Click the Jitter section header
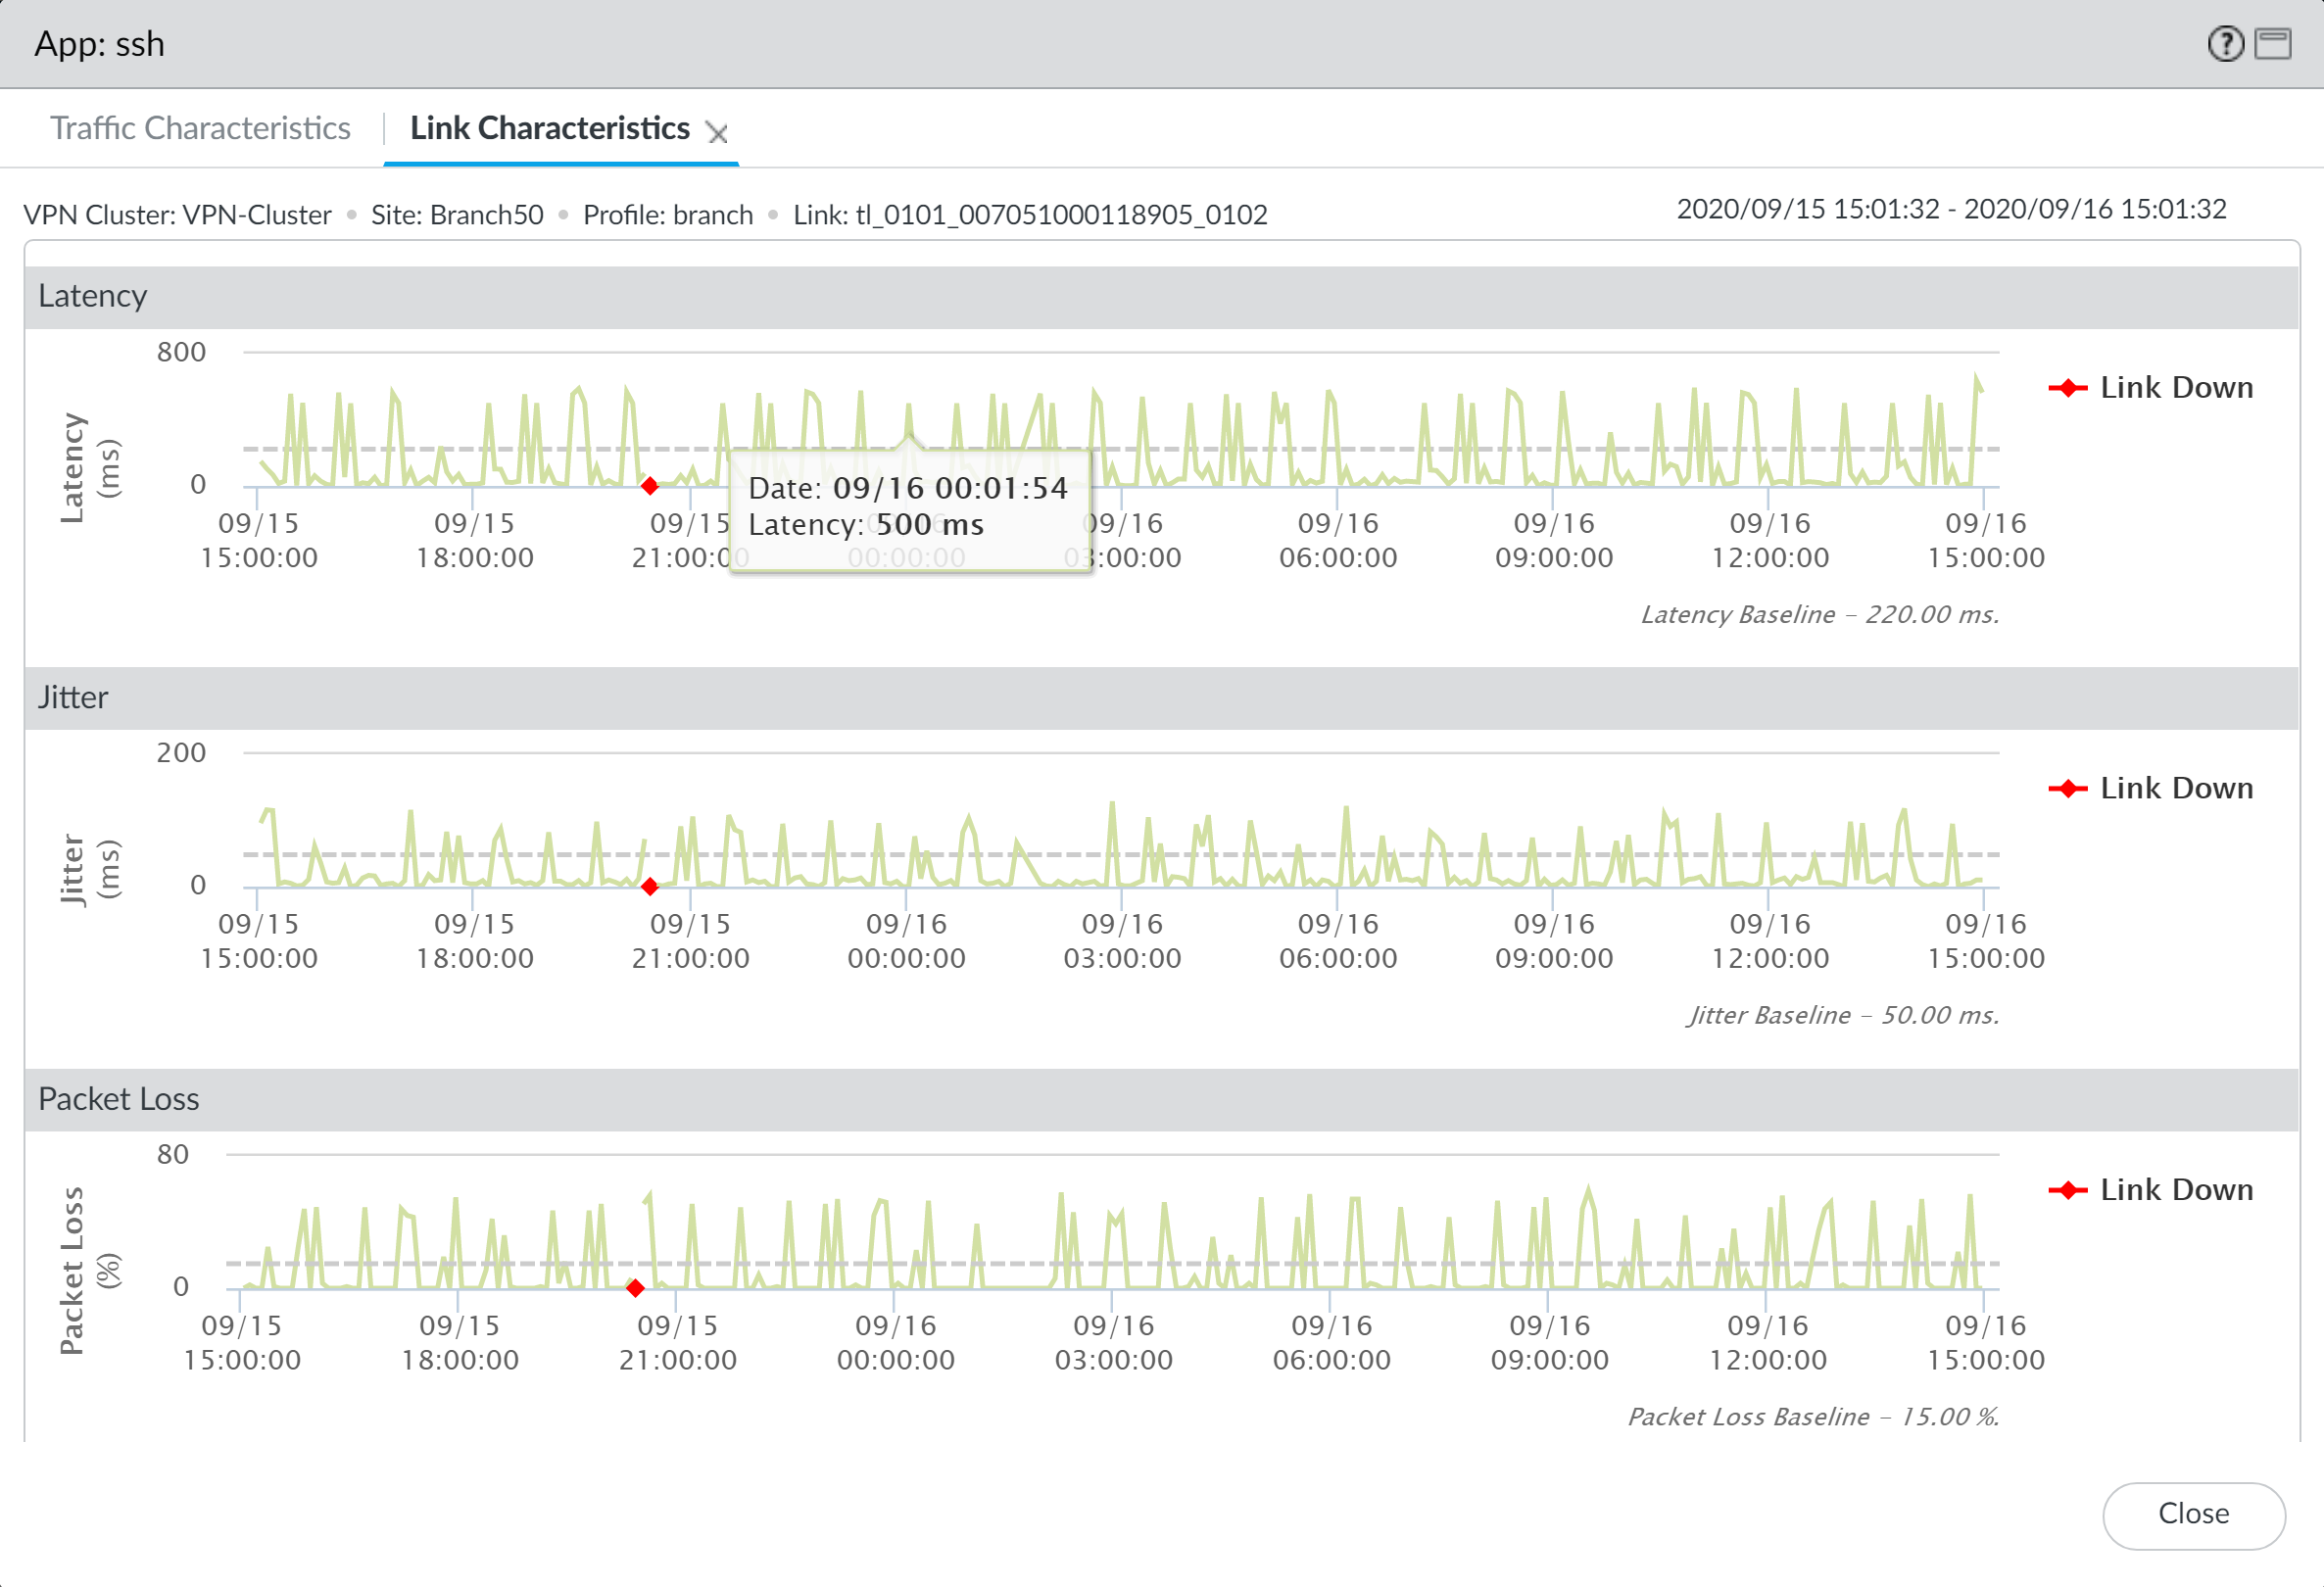 point(73,697)
